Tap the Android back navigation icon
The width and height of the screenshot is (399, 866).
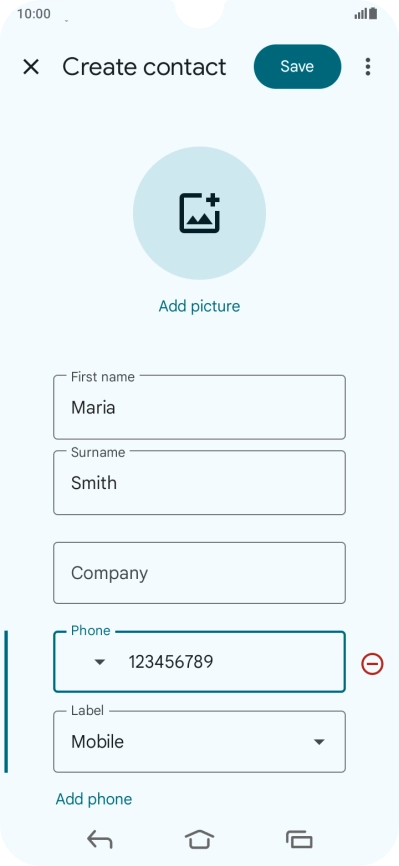point(100,840)
